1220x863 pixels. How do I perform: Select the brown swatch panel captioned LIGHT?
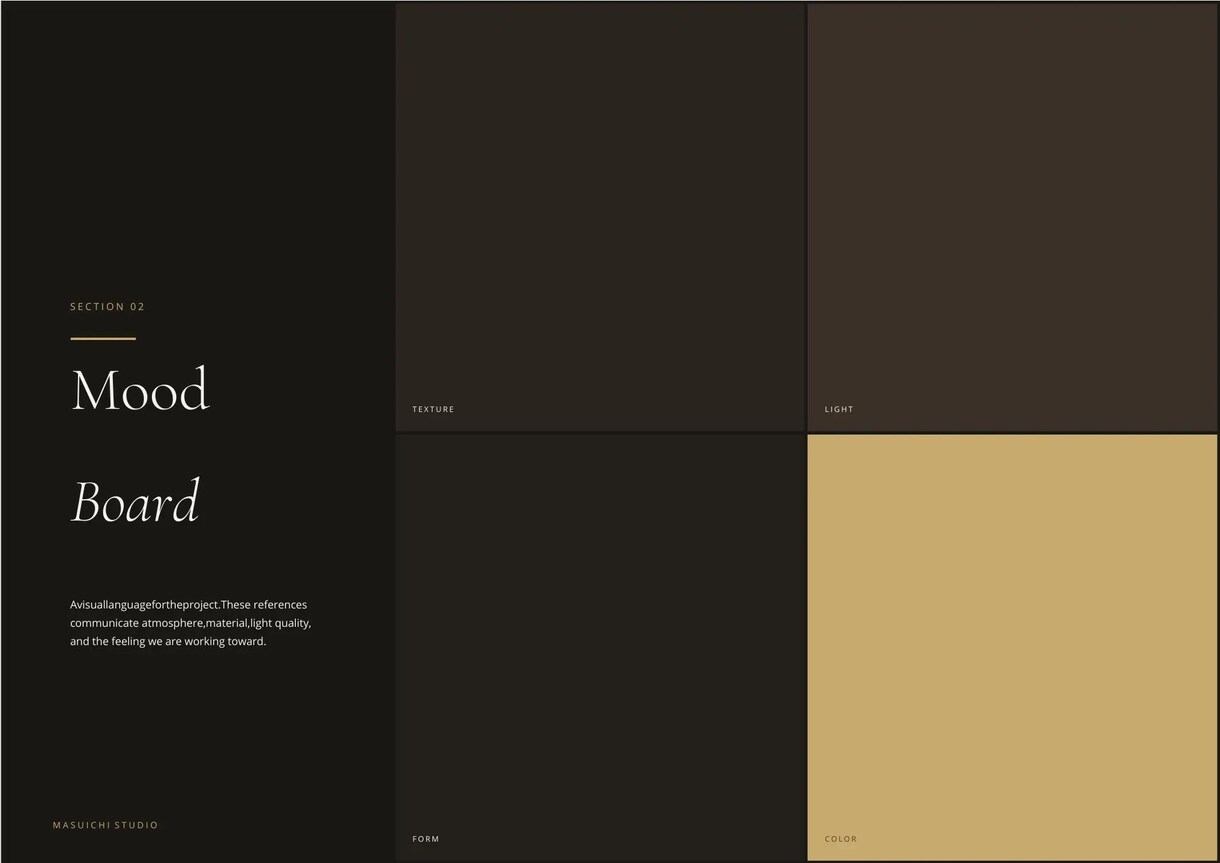coord(1012,217)
